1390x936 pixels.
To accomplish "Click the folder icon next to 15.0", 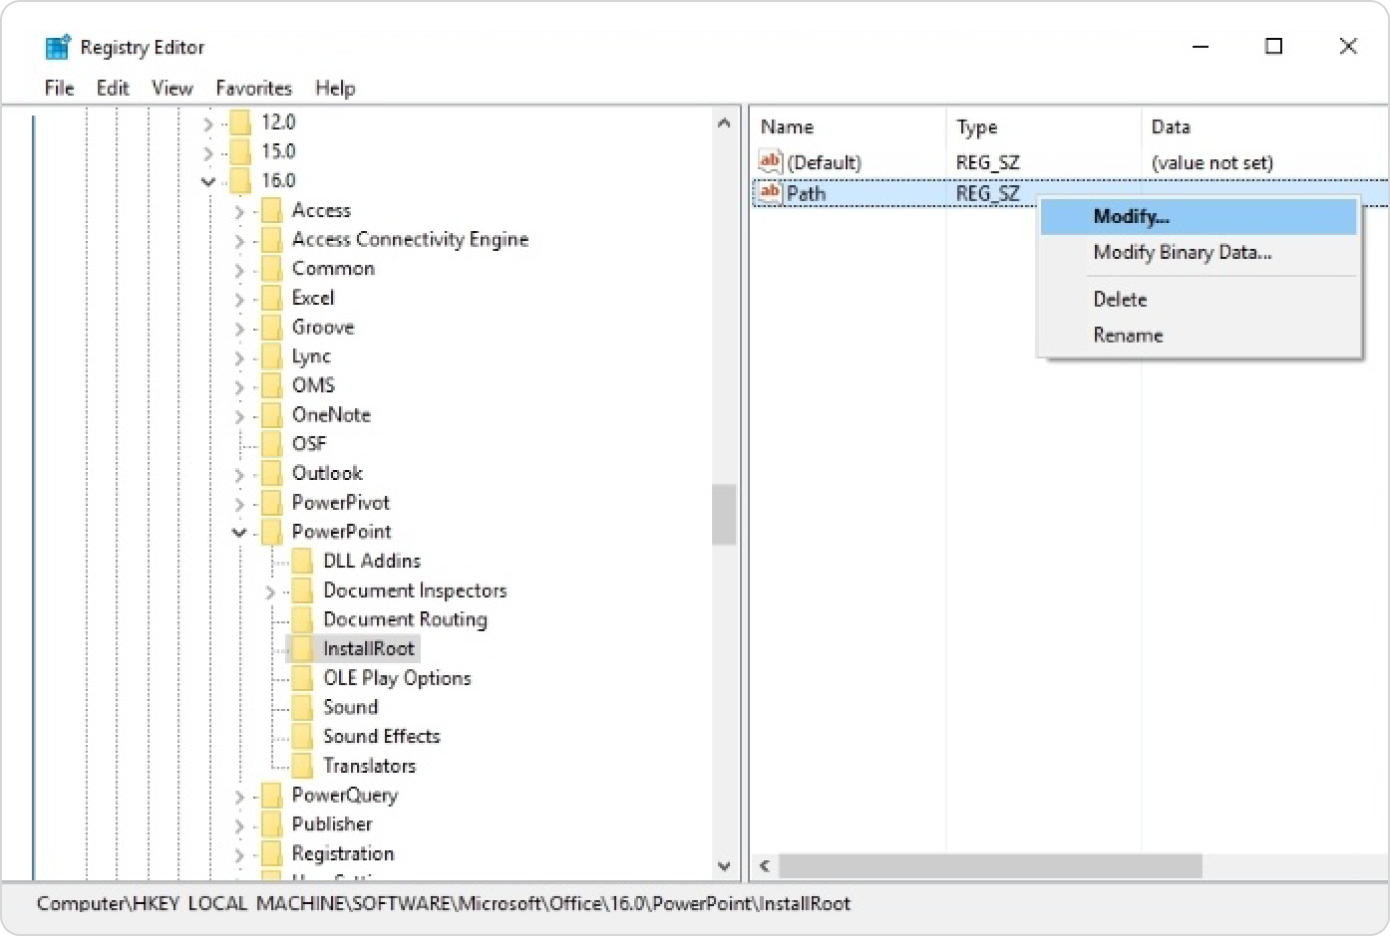I will click(240, 152).
